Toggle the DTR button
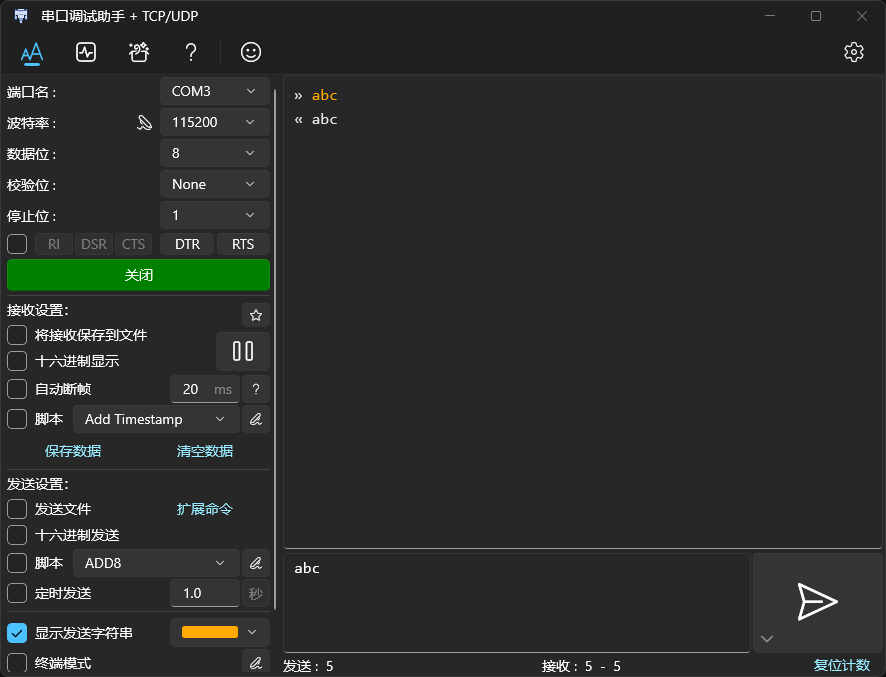Viewport: 886px width, 677px height. pos(187,244)
